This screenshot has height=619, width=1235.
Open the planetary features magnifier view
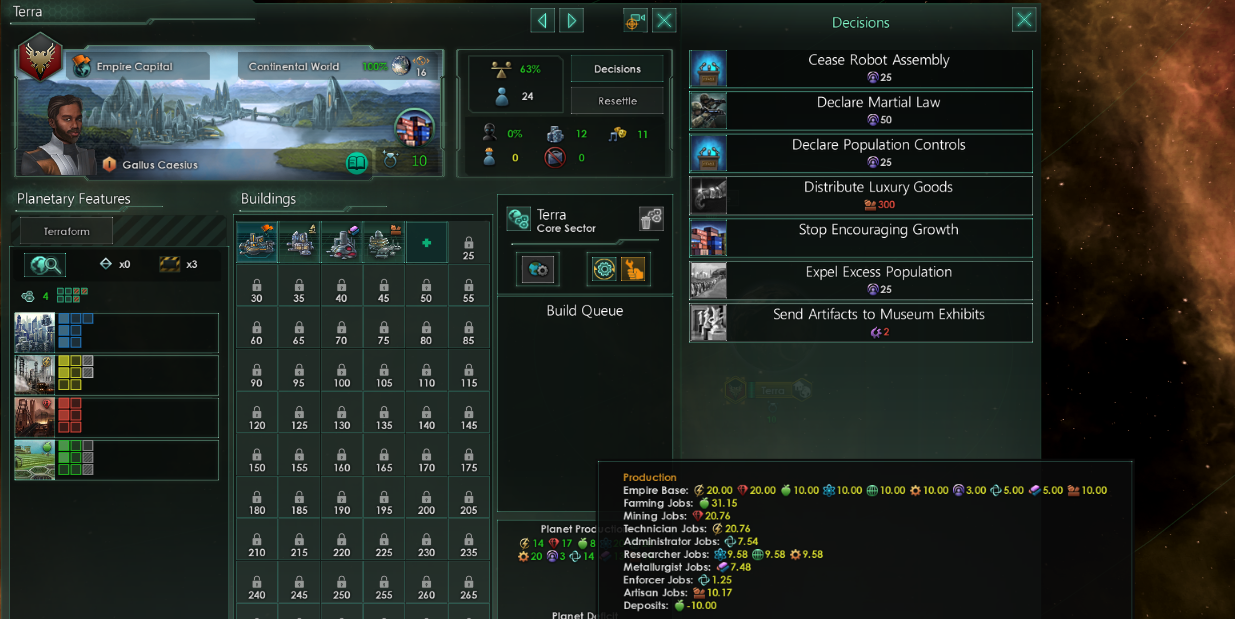click(44, 265)
